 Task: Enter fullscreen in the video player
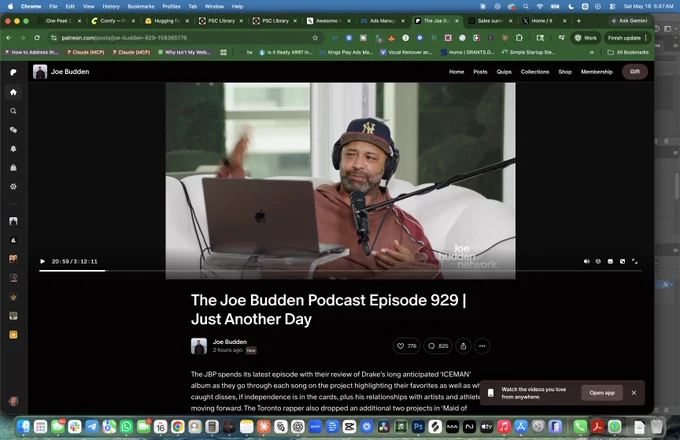[x=634, y=261]
